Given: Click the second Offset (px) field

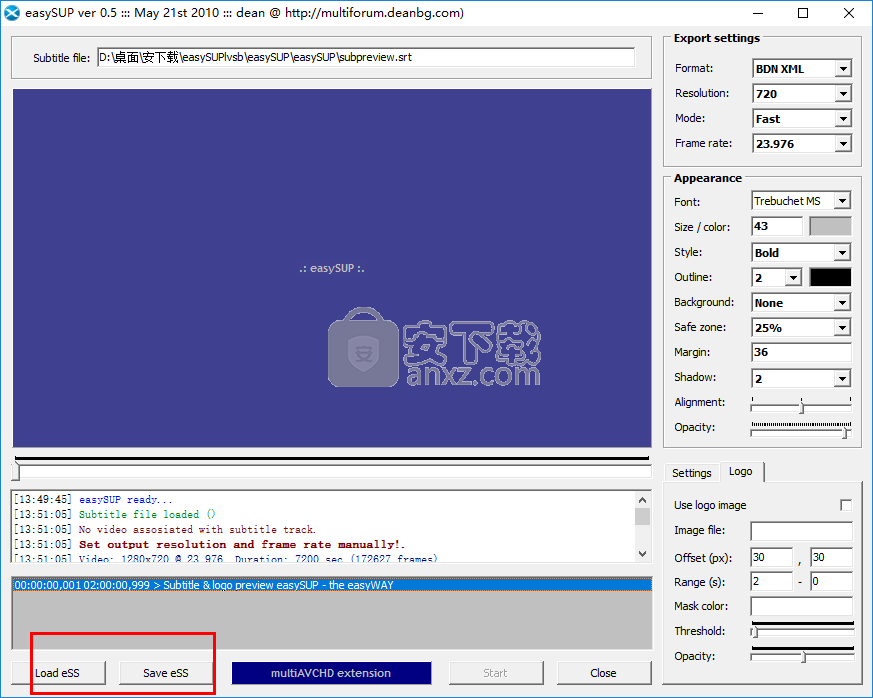Looking at the screenshot, I should tap(831, 557).
